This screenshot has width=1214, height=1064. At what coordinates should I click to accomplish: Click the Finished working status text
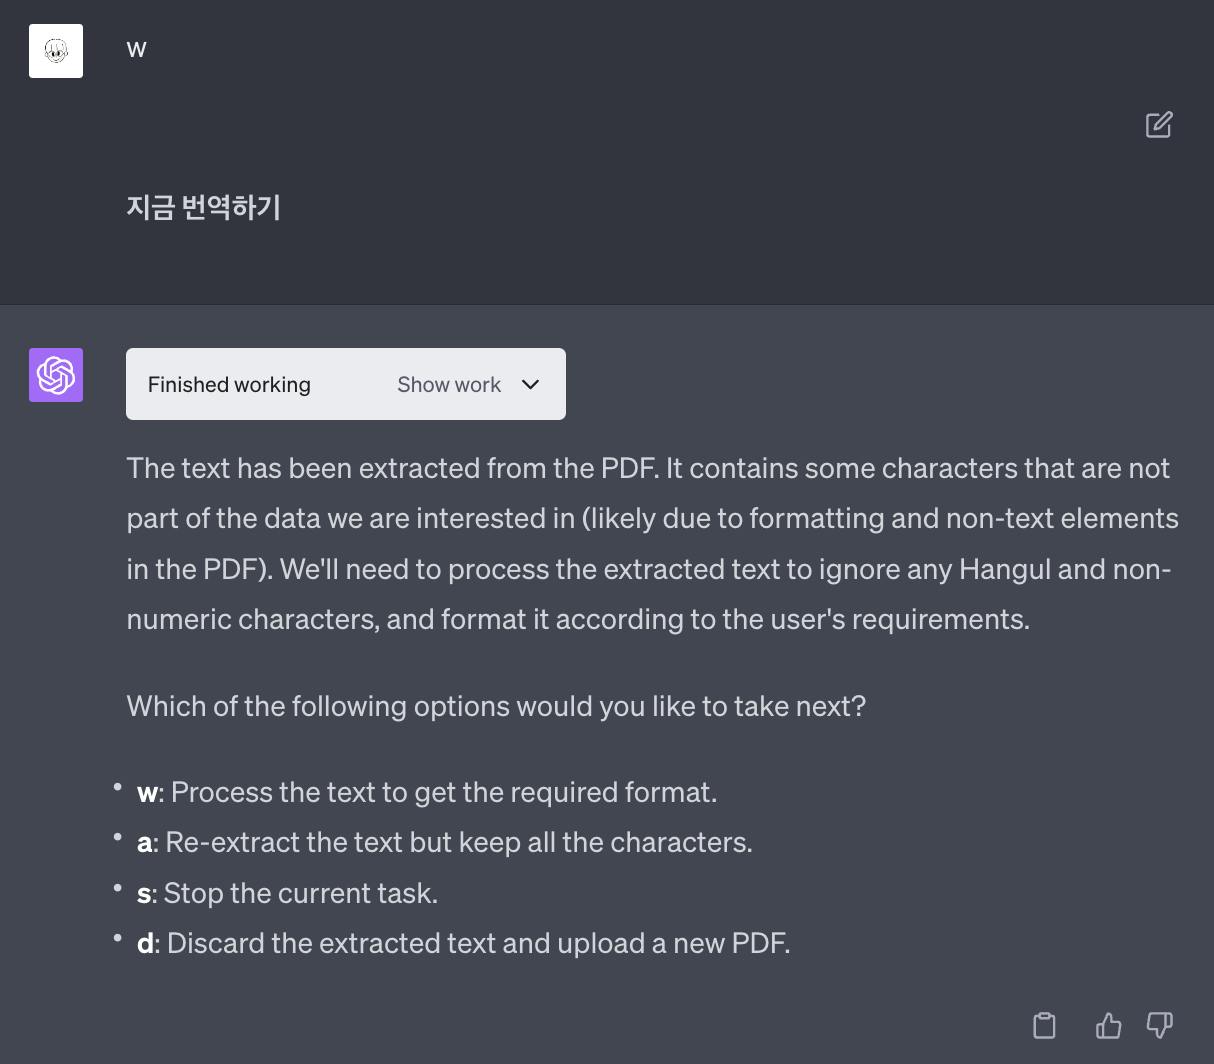[229, 384]
